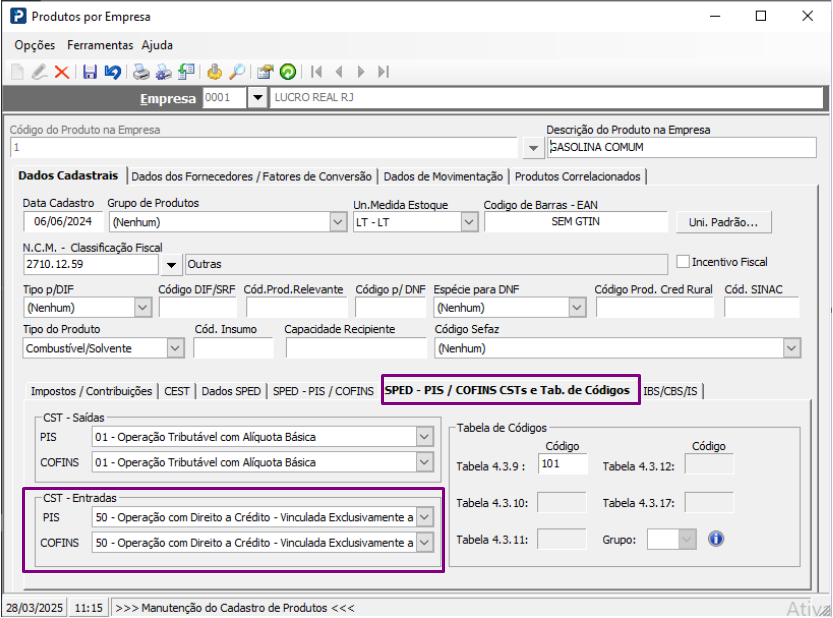The width and height of the screenshot is (833, 618).
Task: Go to first record arrow
Action: click(x=317, y=72)
